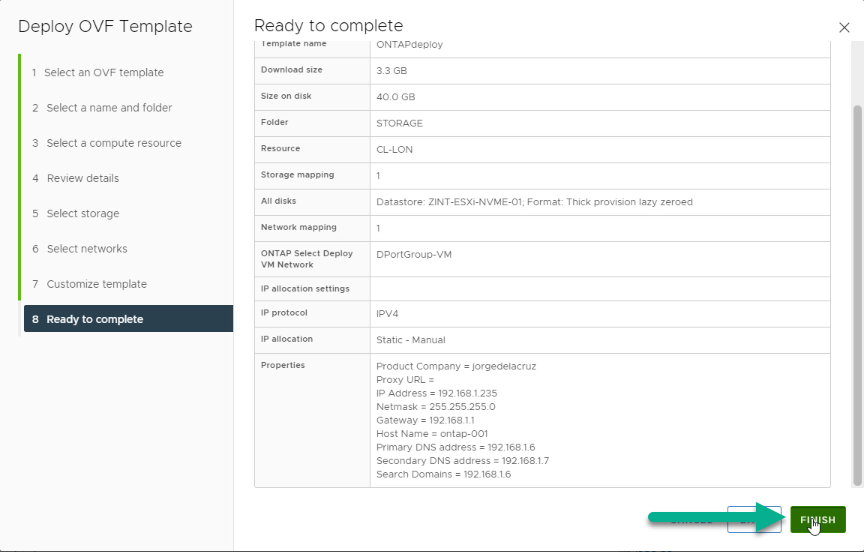Click the Netmask = 255.255.255.0 line

pos(435,407)
